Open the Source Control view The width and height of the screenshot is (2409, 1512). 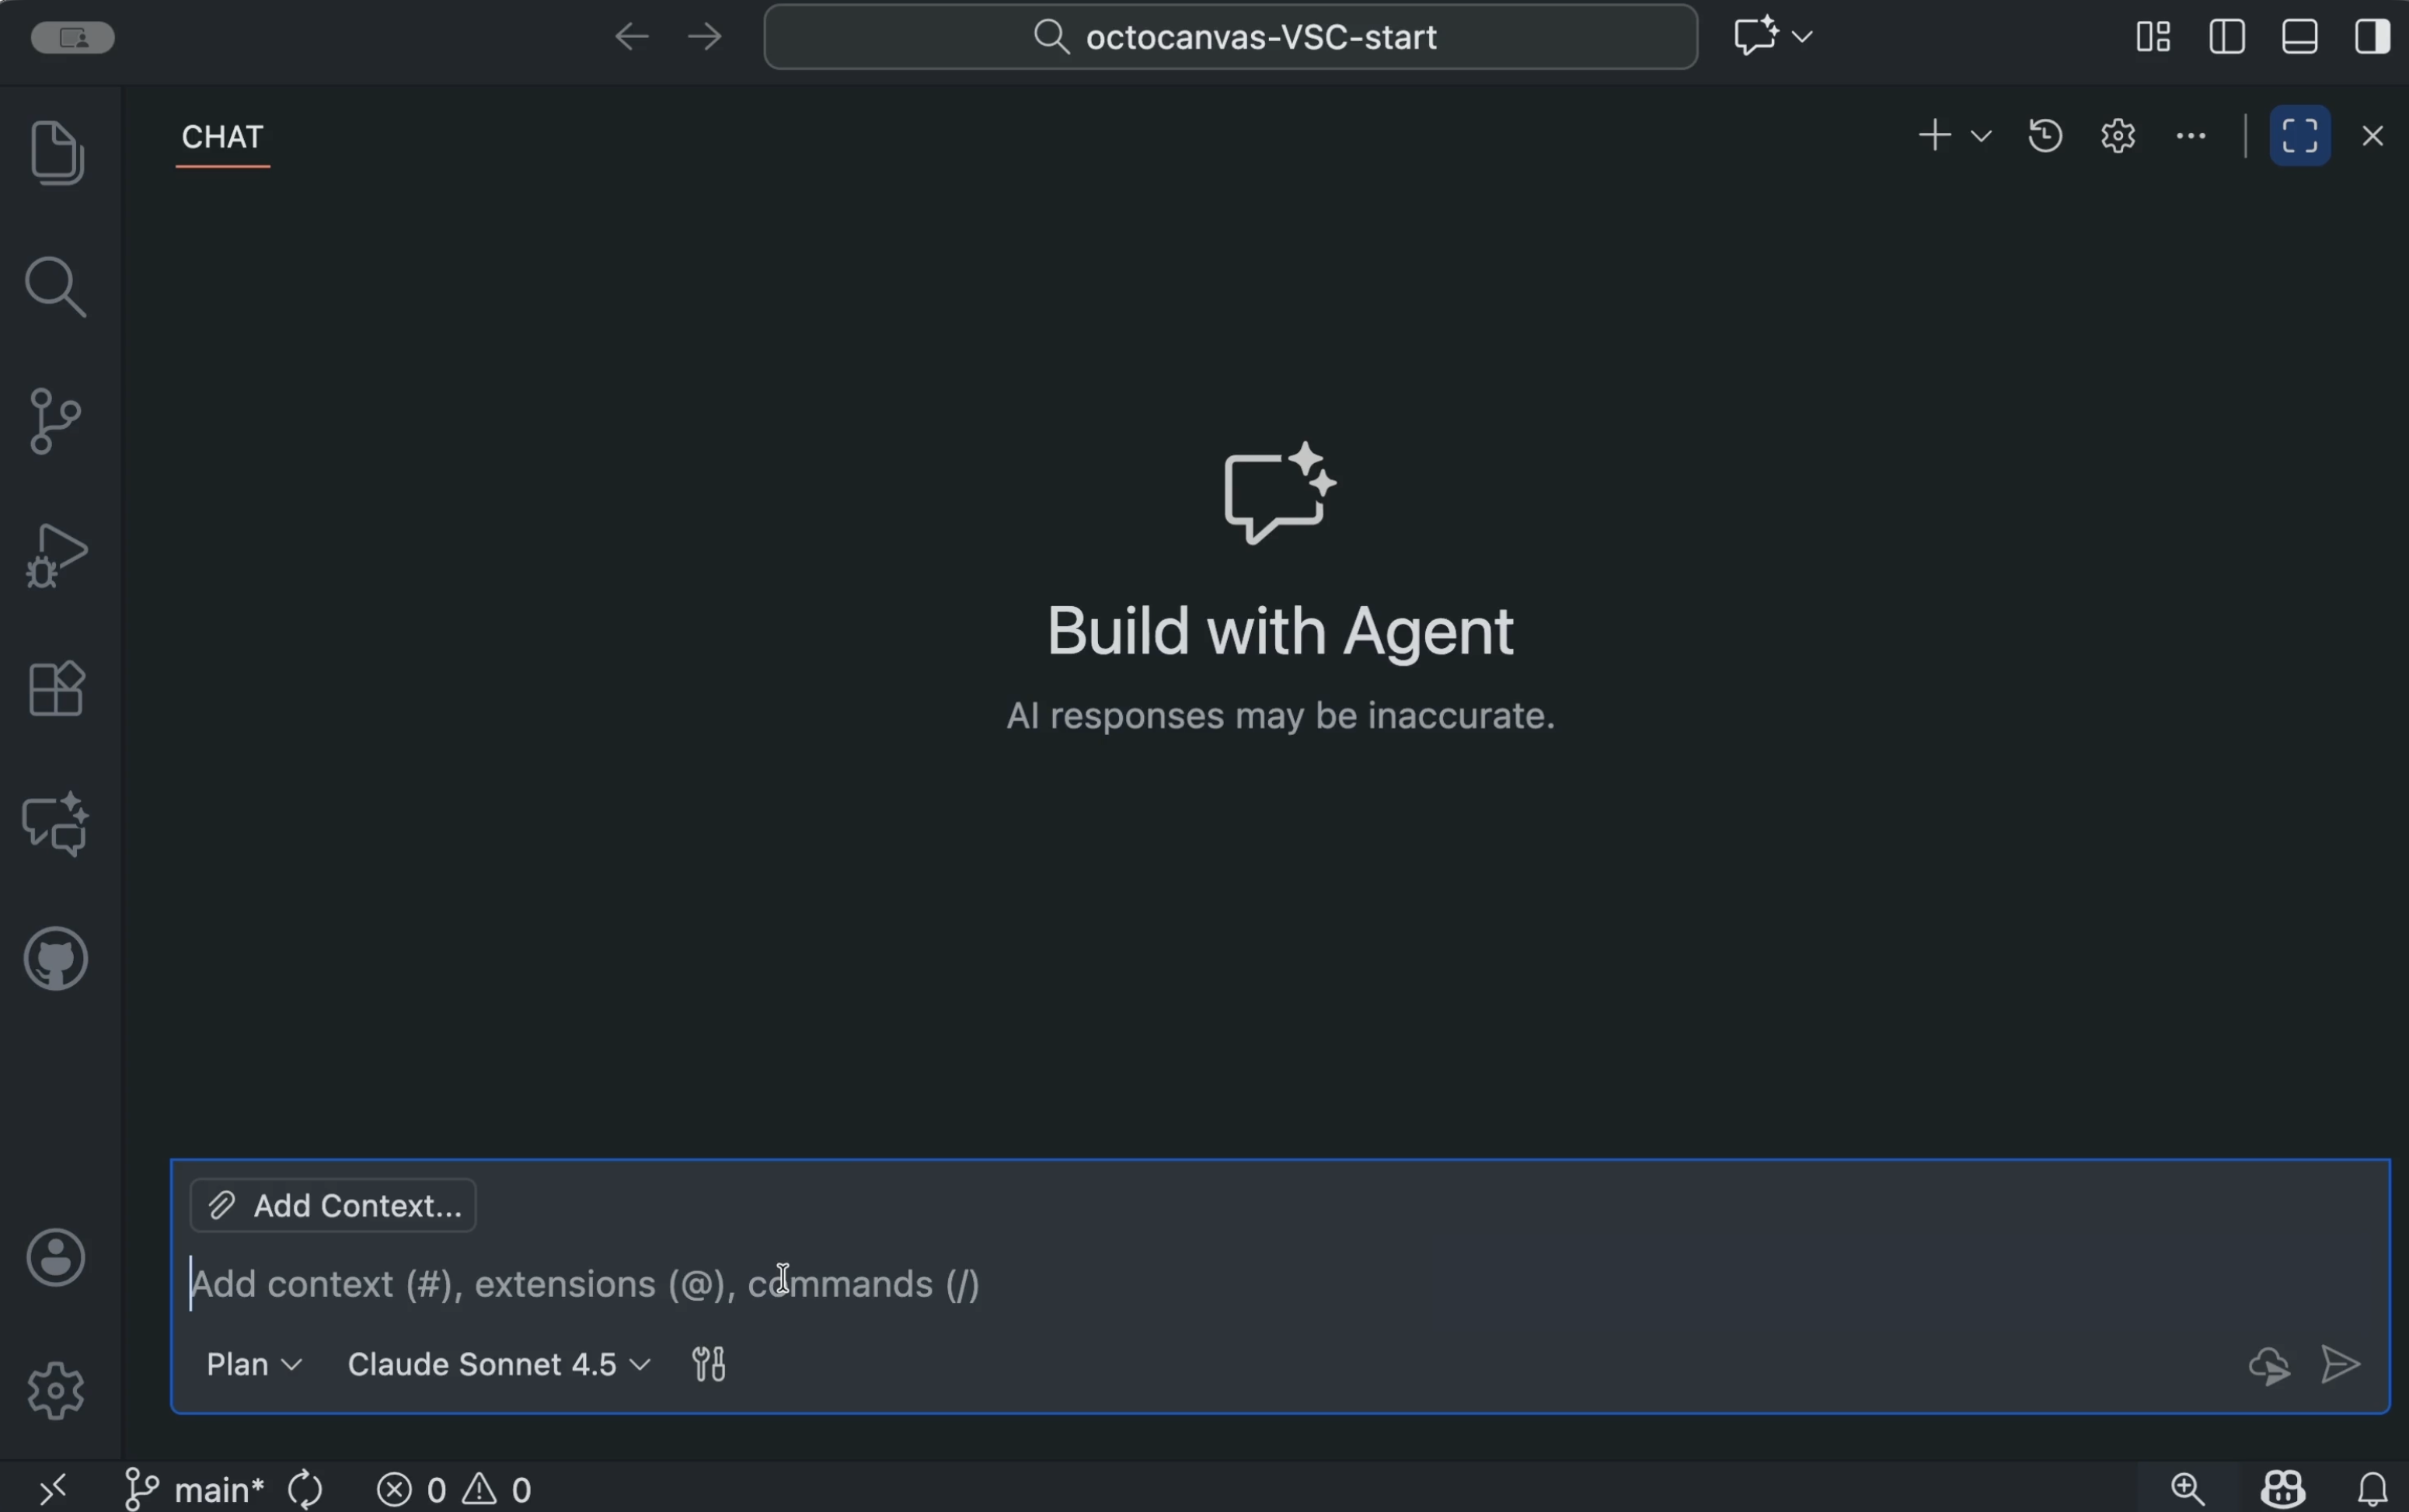click(56, 421)
